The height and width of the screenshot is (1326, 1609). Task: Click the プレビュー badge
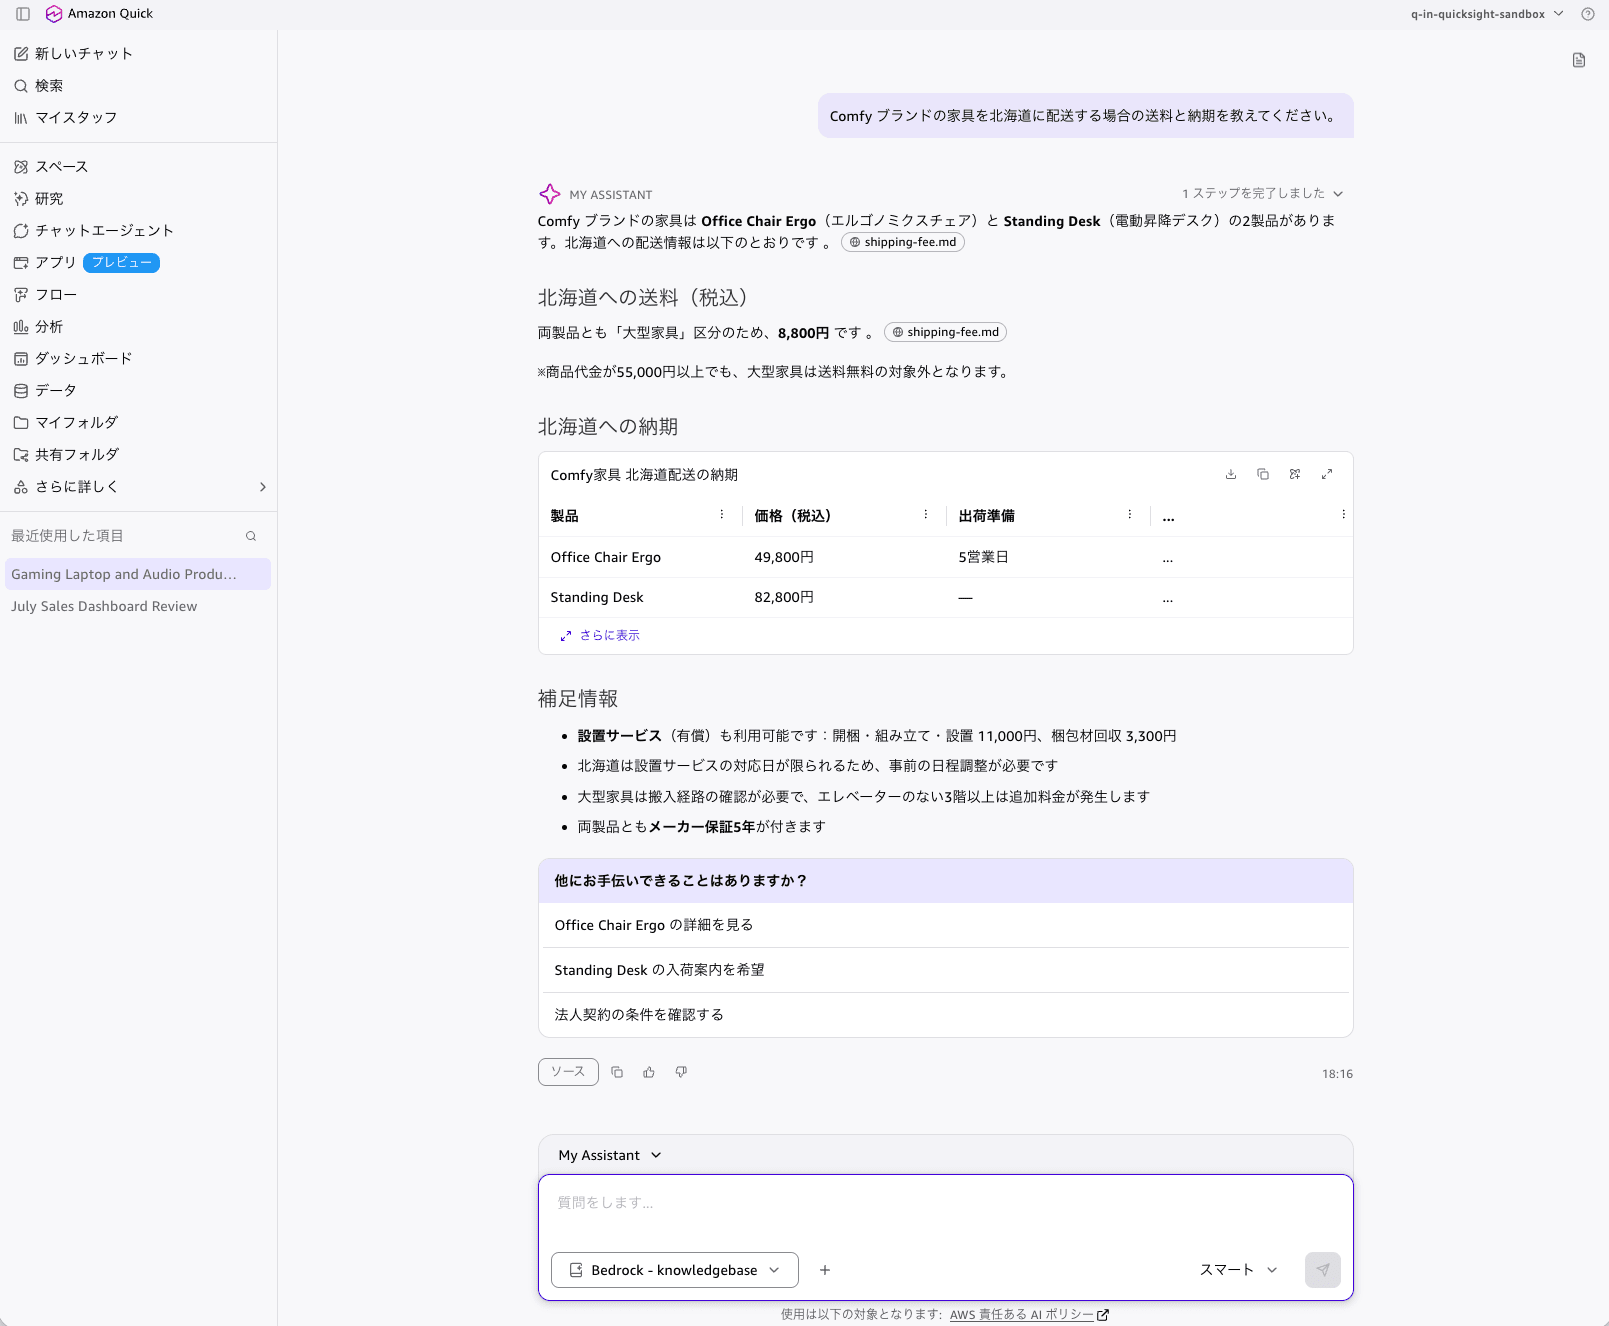tap(121, 263)
